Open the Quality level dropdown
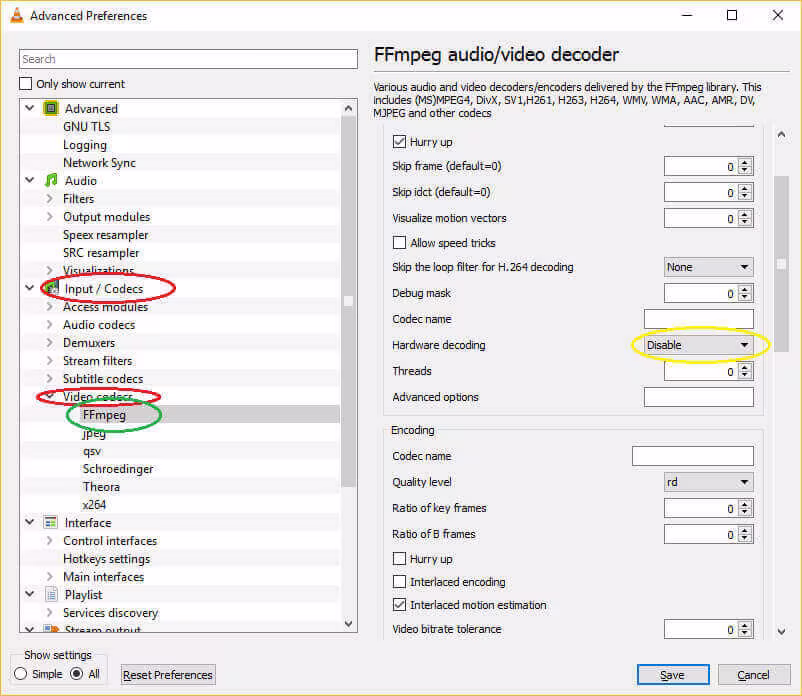 [x=708, y=482]
